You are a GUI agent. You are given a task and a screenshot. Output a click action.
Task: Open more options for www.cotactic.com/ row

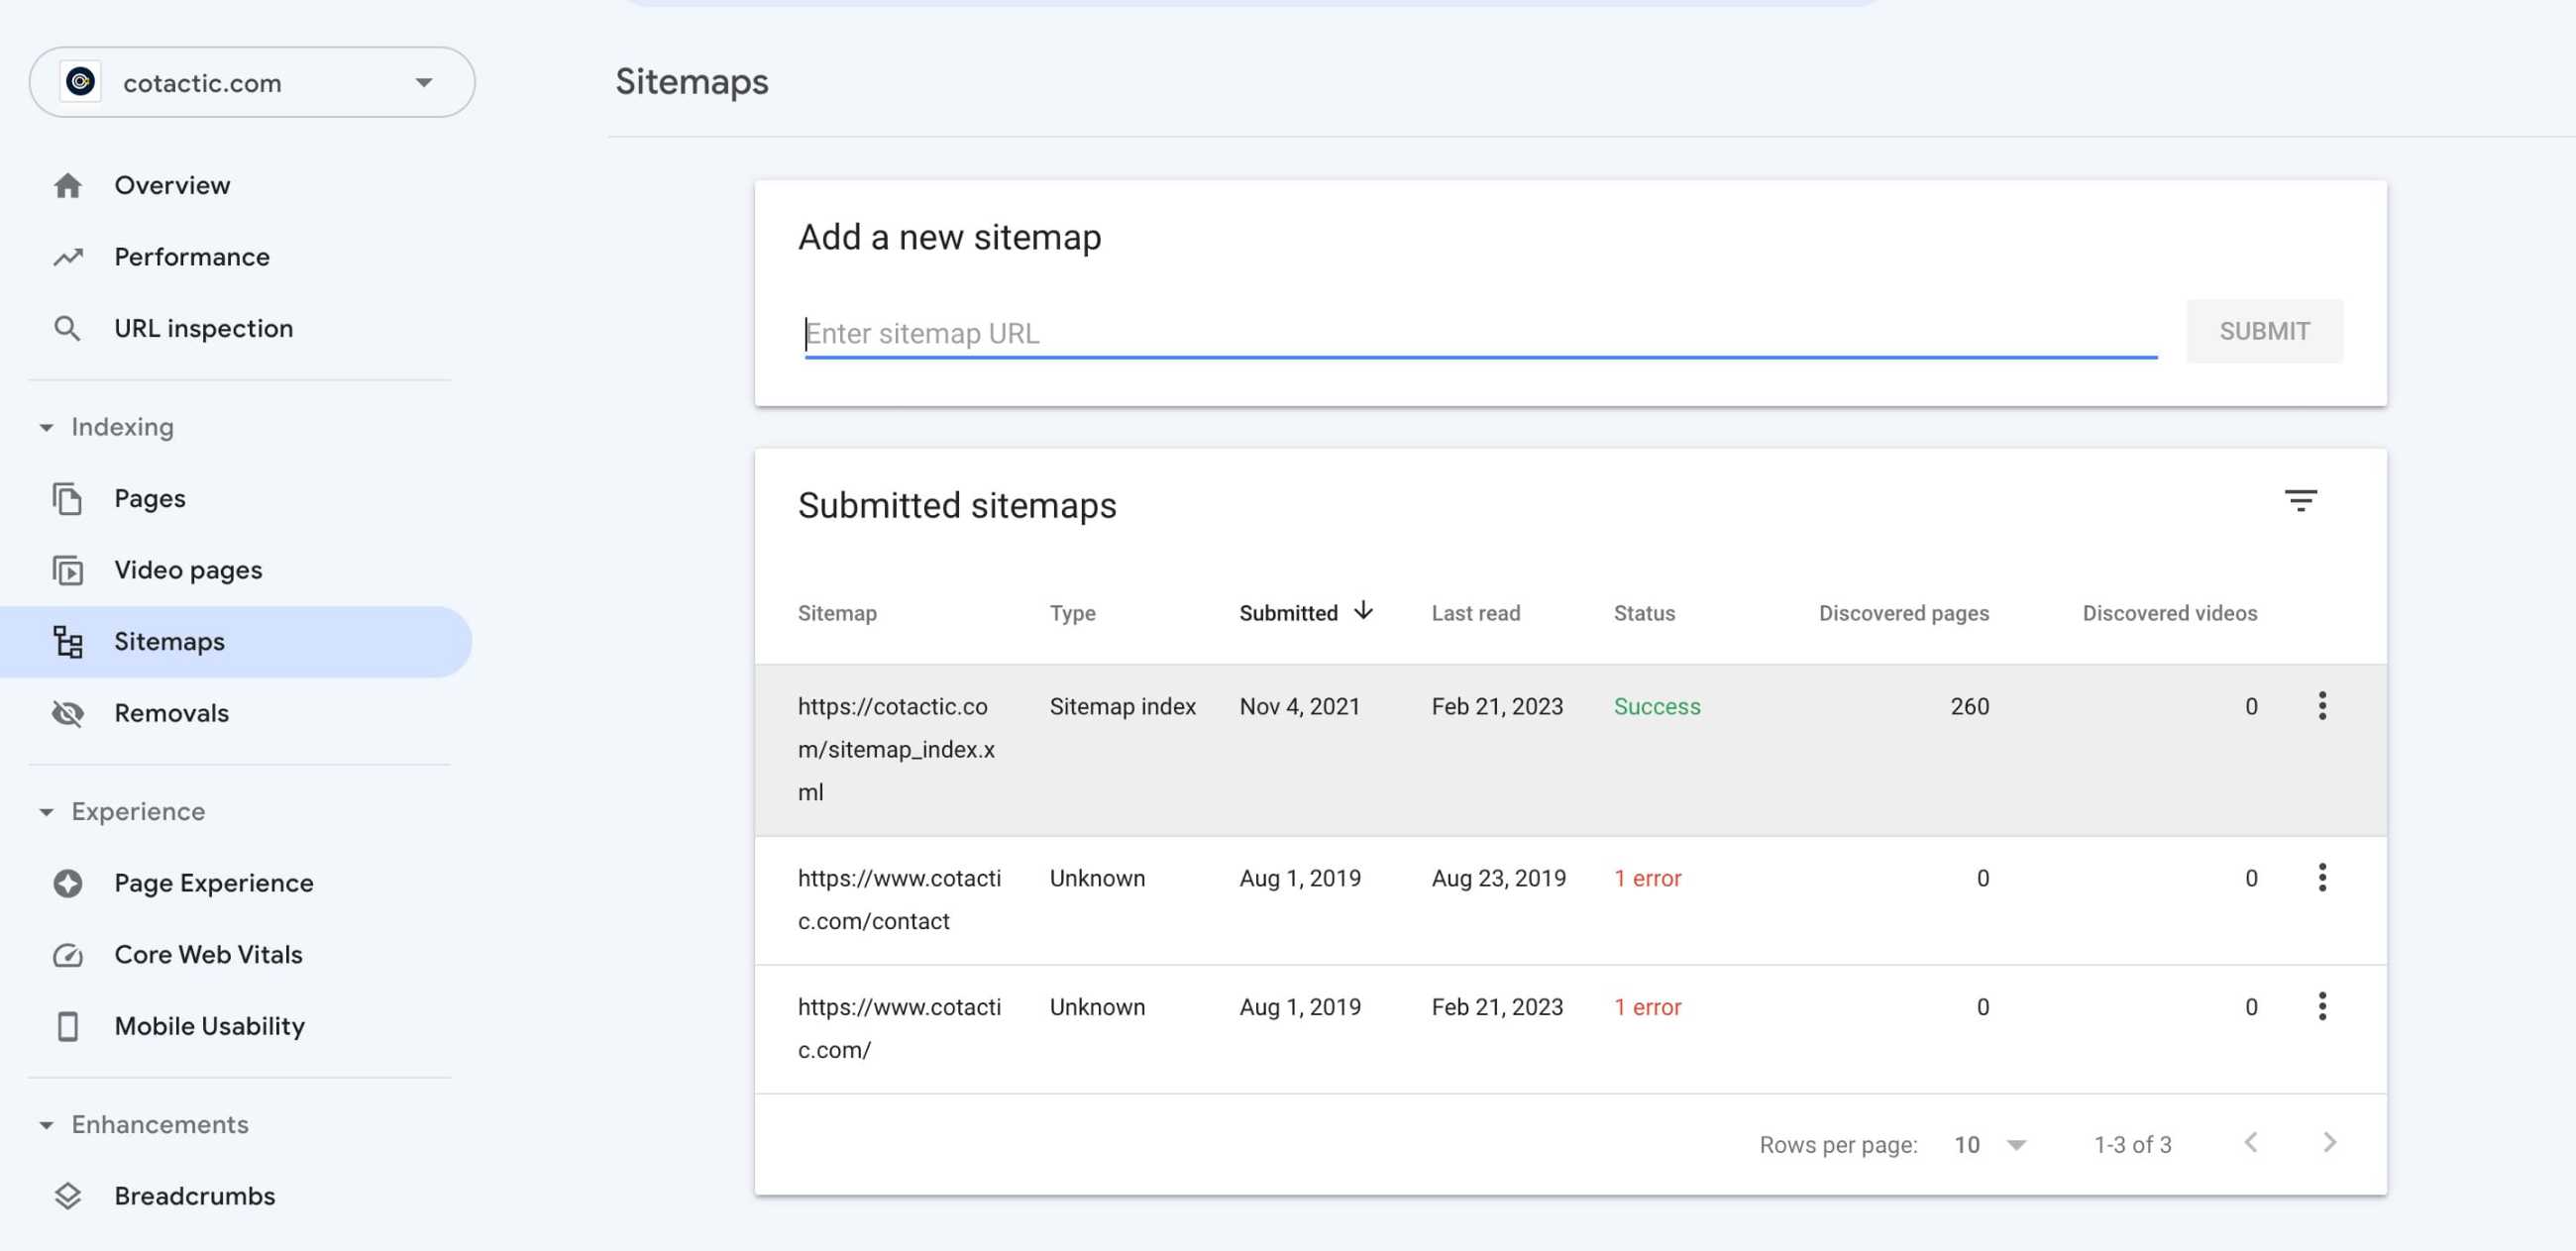(2322, 1006)
